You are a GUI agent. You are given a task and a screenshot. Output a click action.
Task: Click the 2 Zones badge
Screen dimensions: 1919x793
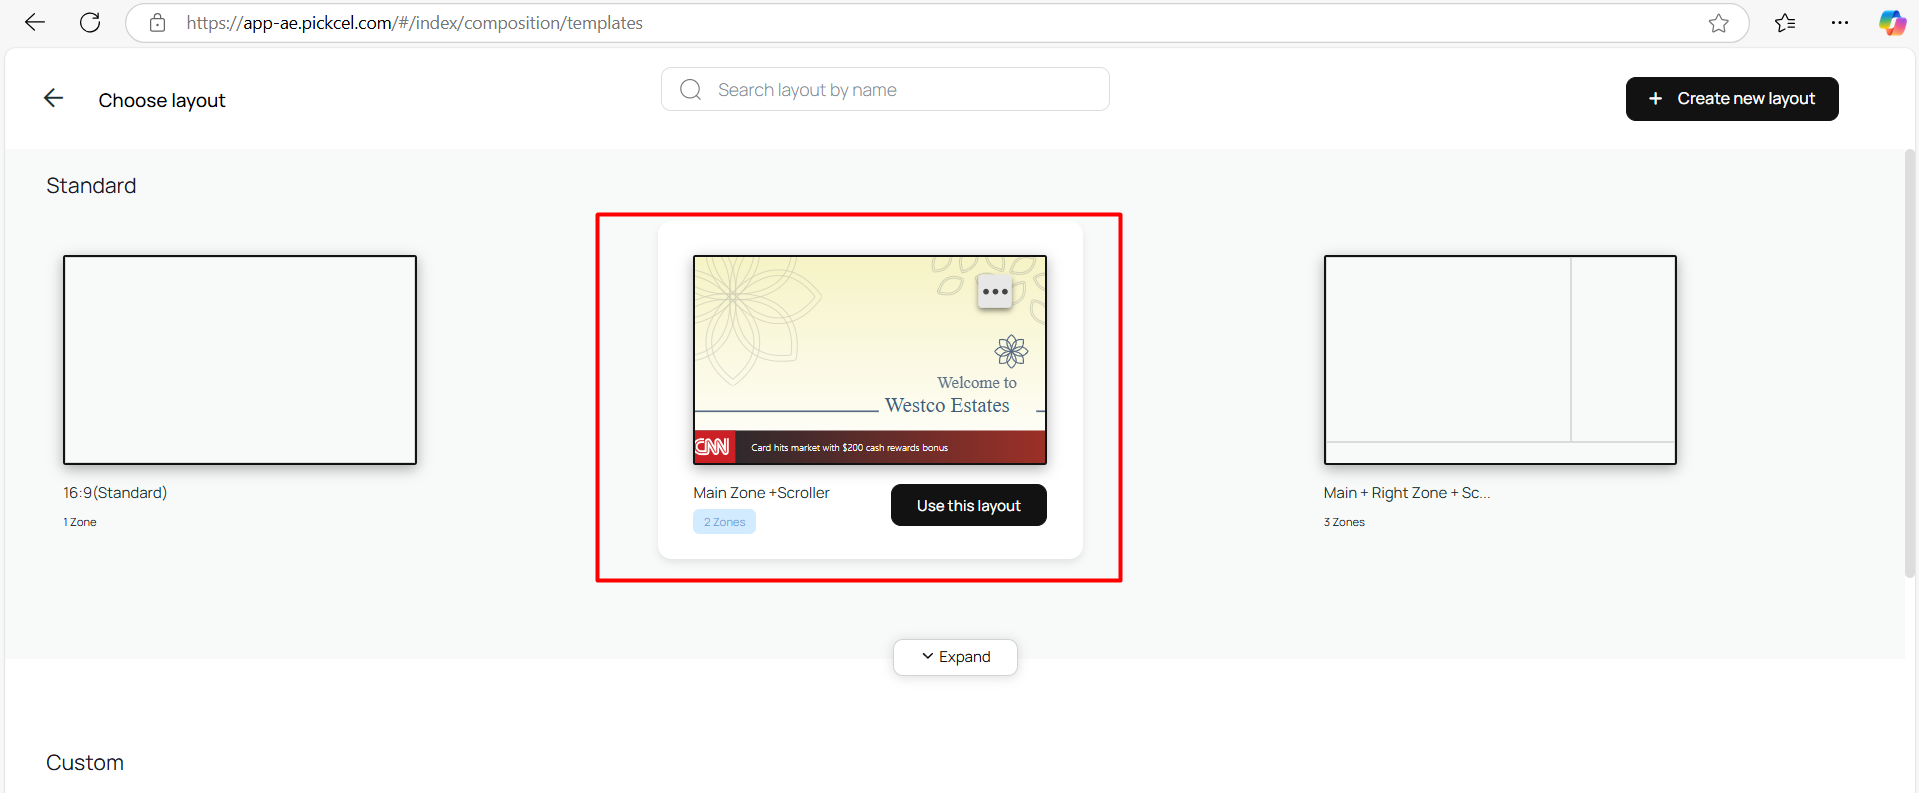pos(724,522)
